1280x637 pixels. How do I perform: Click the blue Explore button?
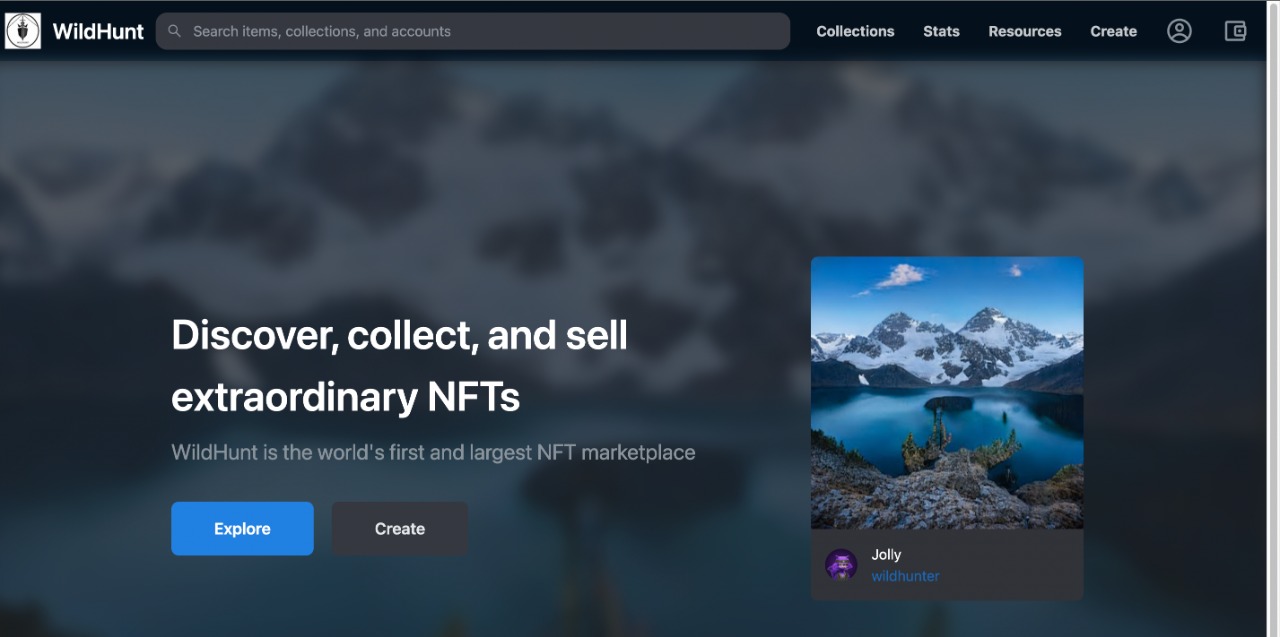pyautogui.click(x=242, y=528)
